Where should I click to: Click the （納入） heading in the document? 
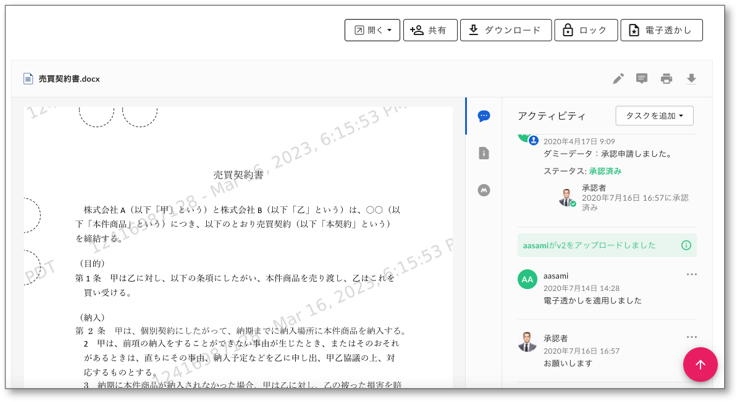[92, 318]
